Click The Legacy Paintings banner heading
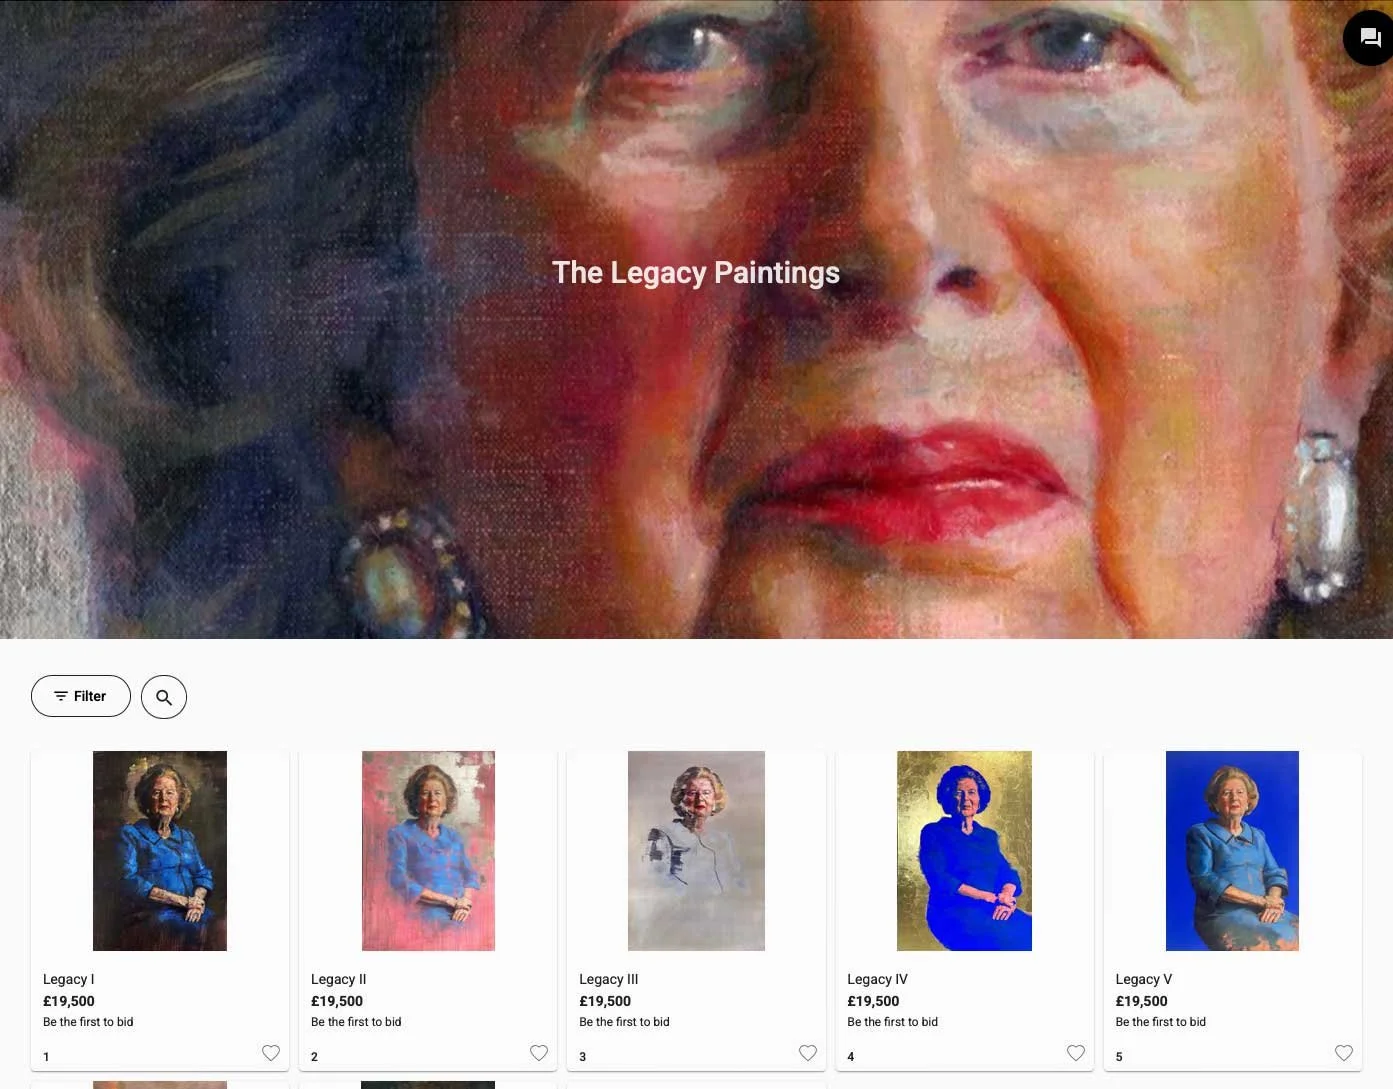This screenshot has width=1393, height=1089. coord(696,273)
